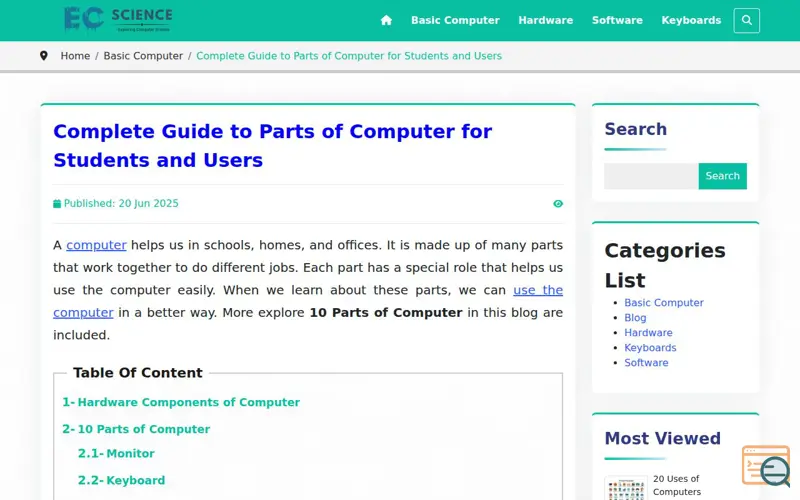Click the 'Most Viewed' heading
This screenshot has width=800, height=500.
(x=662, y=438)
